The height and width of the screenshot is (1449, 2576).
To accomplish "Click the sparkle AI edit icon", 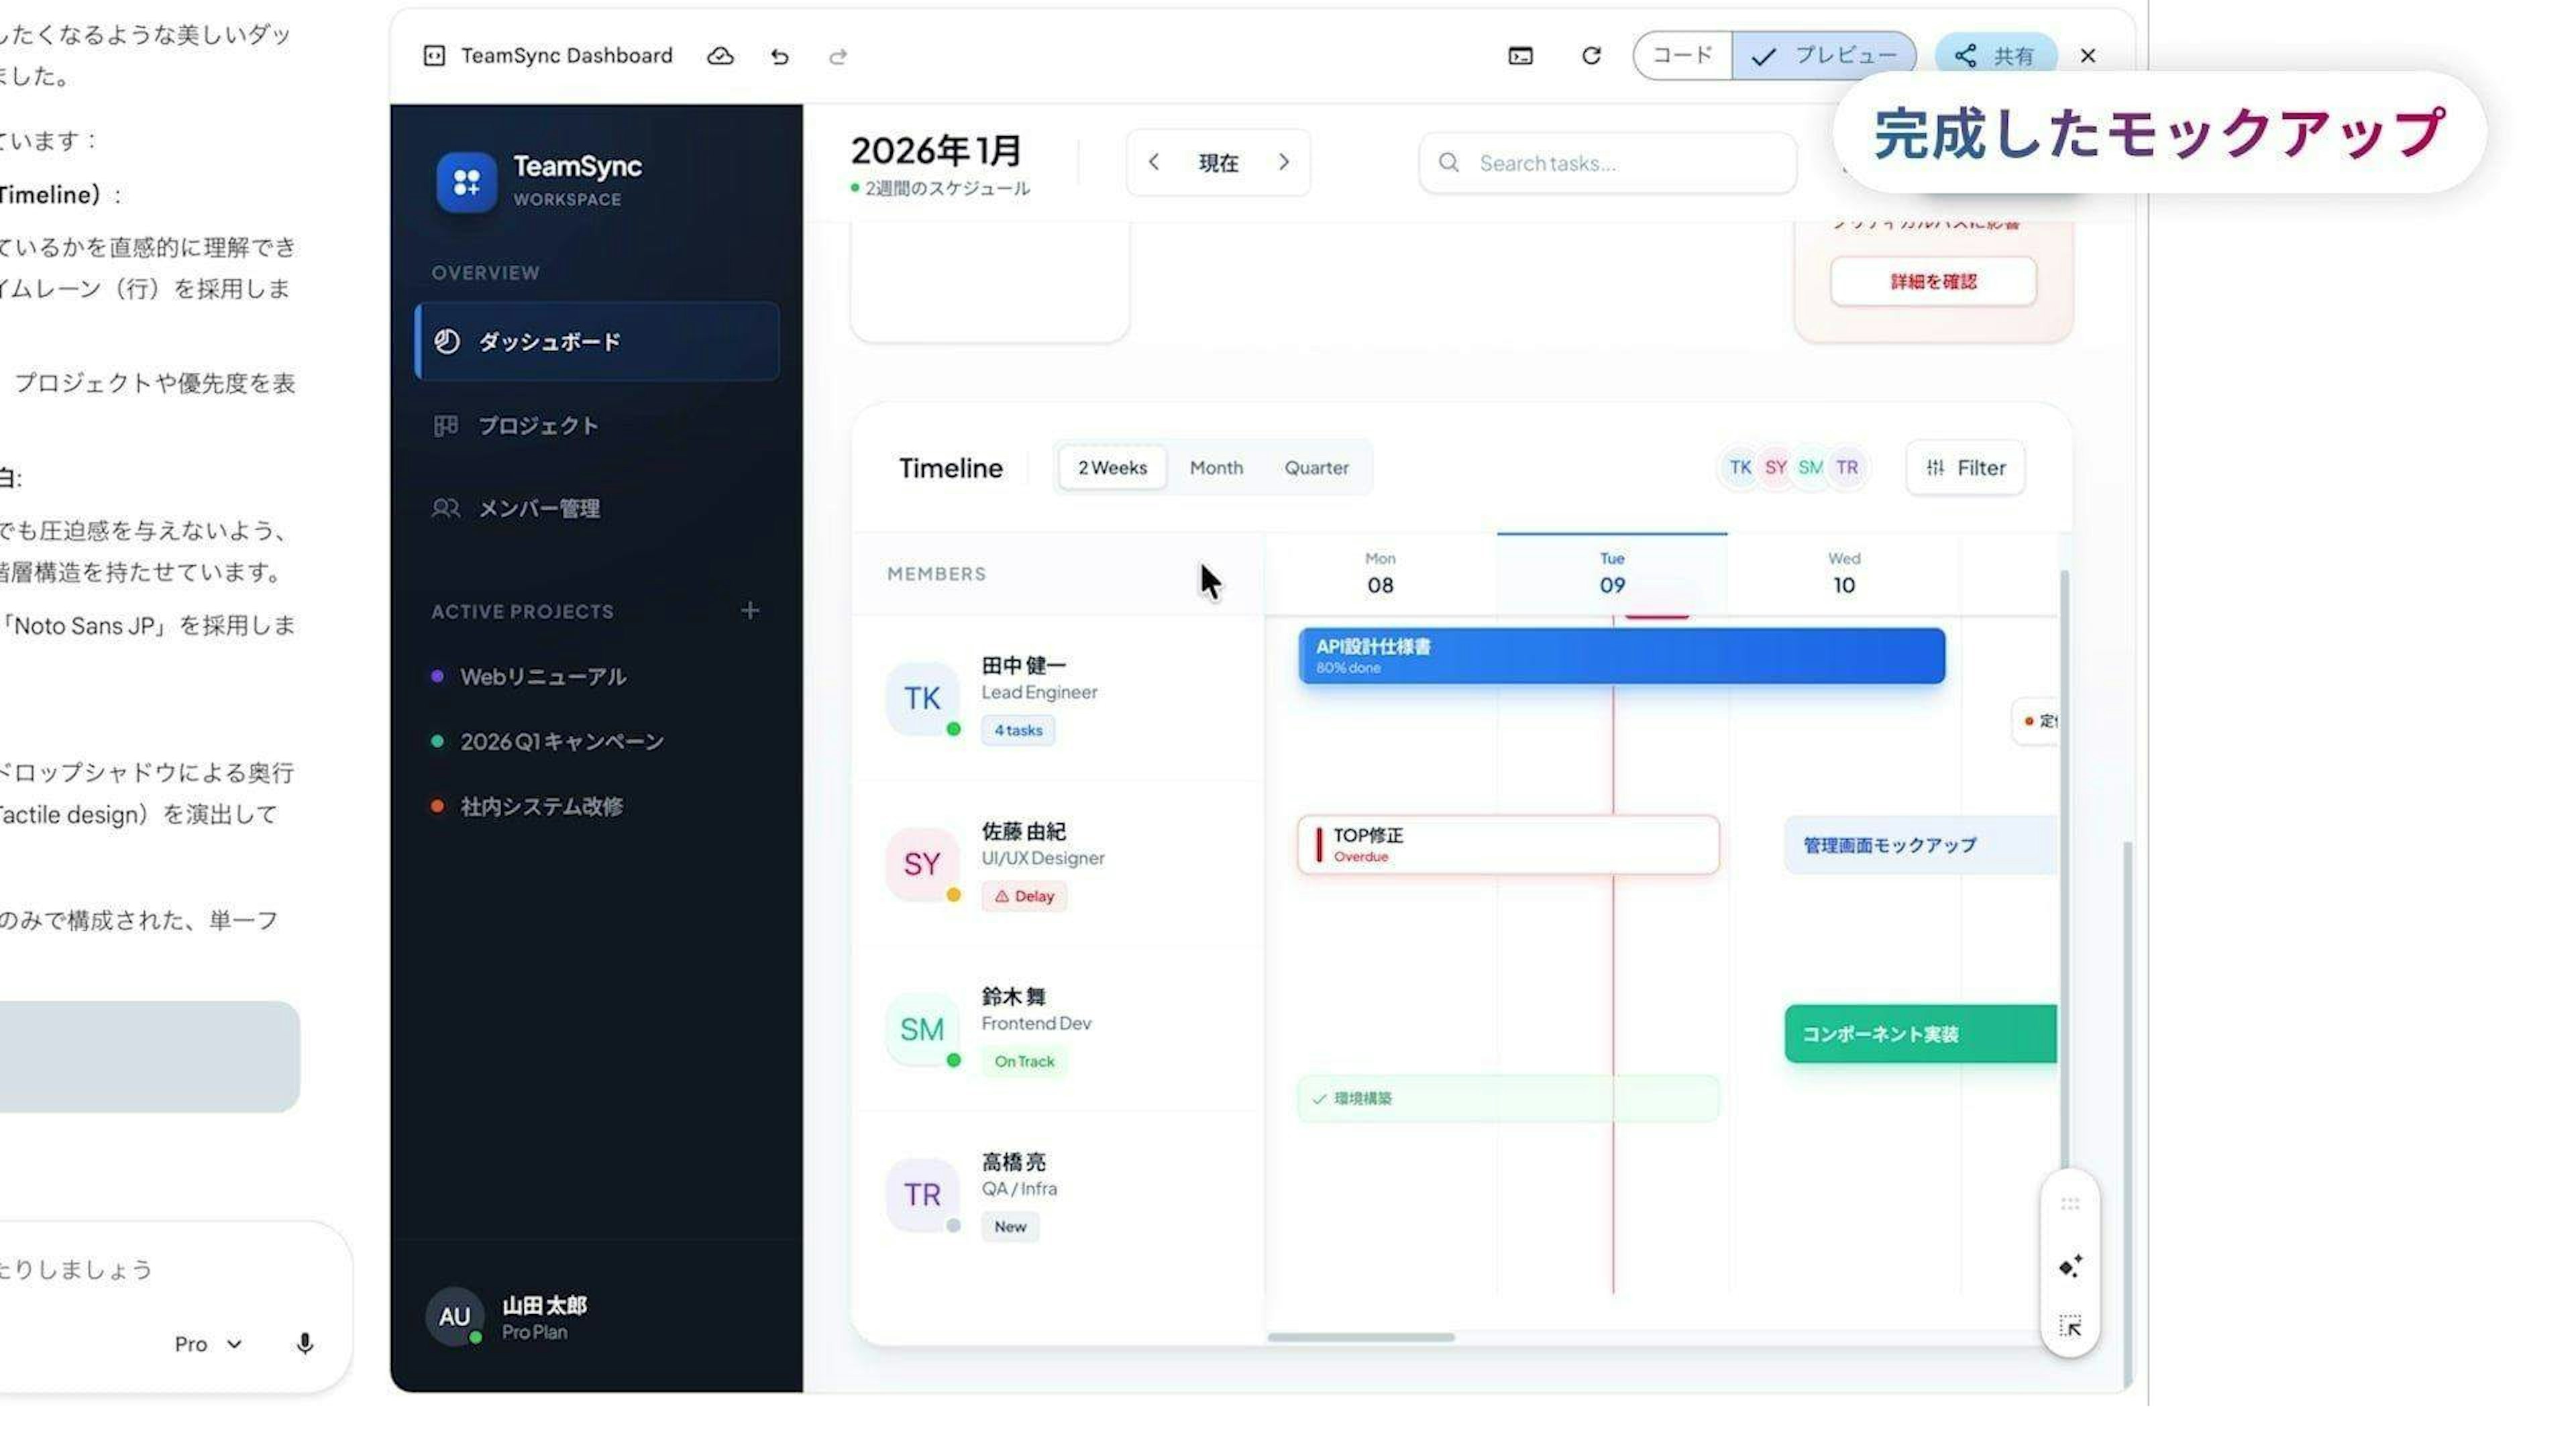I will pos(2070,1266).
